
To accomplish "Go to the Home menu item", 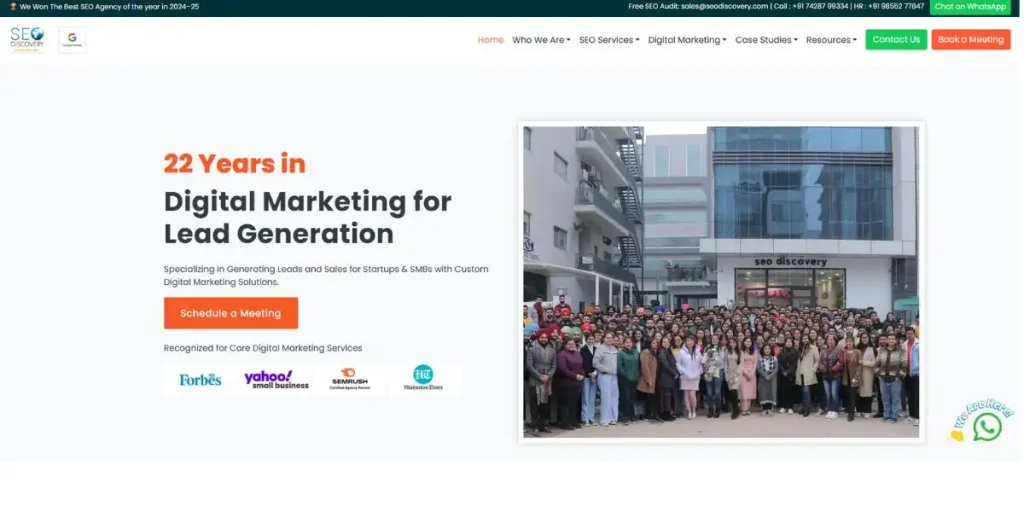I will 490,40.
